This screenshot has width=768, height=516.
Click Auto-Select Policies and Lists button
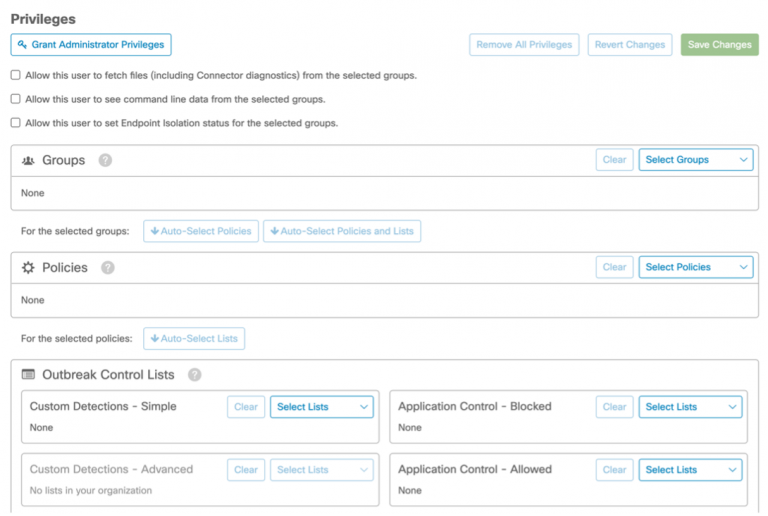point(341,231)
